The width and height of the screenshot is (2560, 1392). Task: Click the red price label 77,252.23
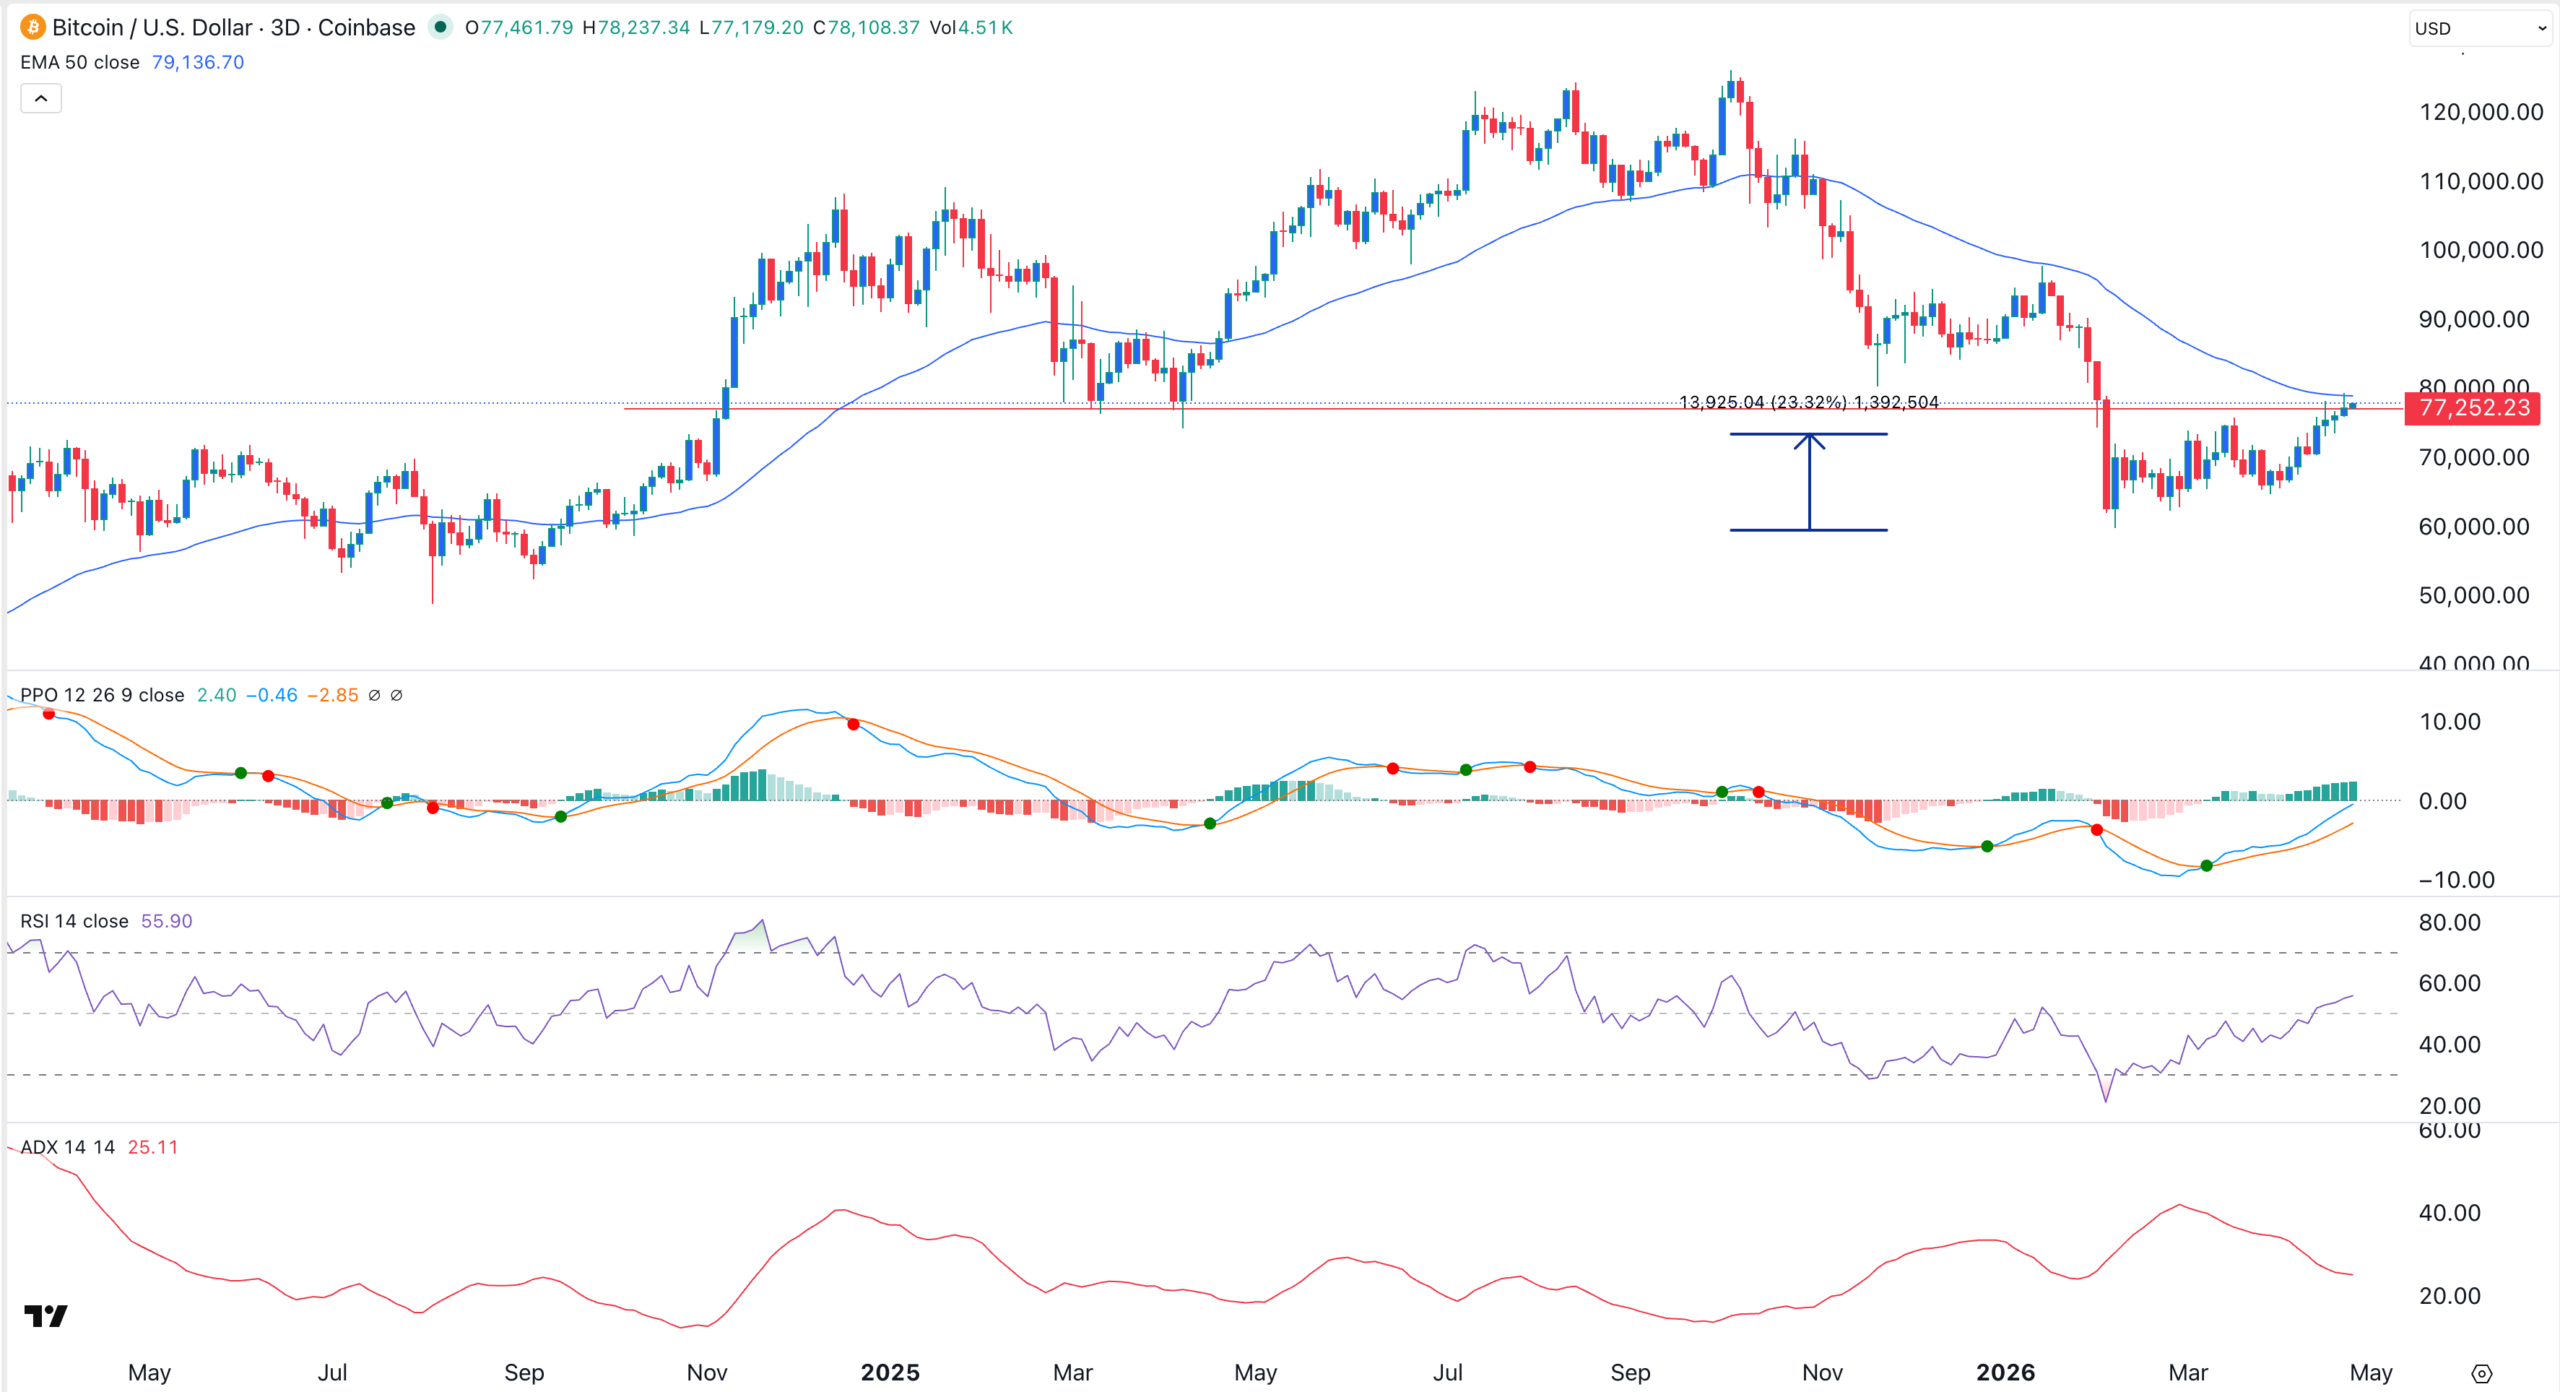pyautogui.click(x=2472, y=408)
